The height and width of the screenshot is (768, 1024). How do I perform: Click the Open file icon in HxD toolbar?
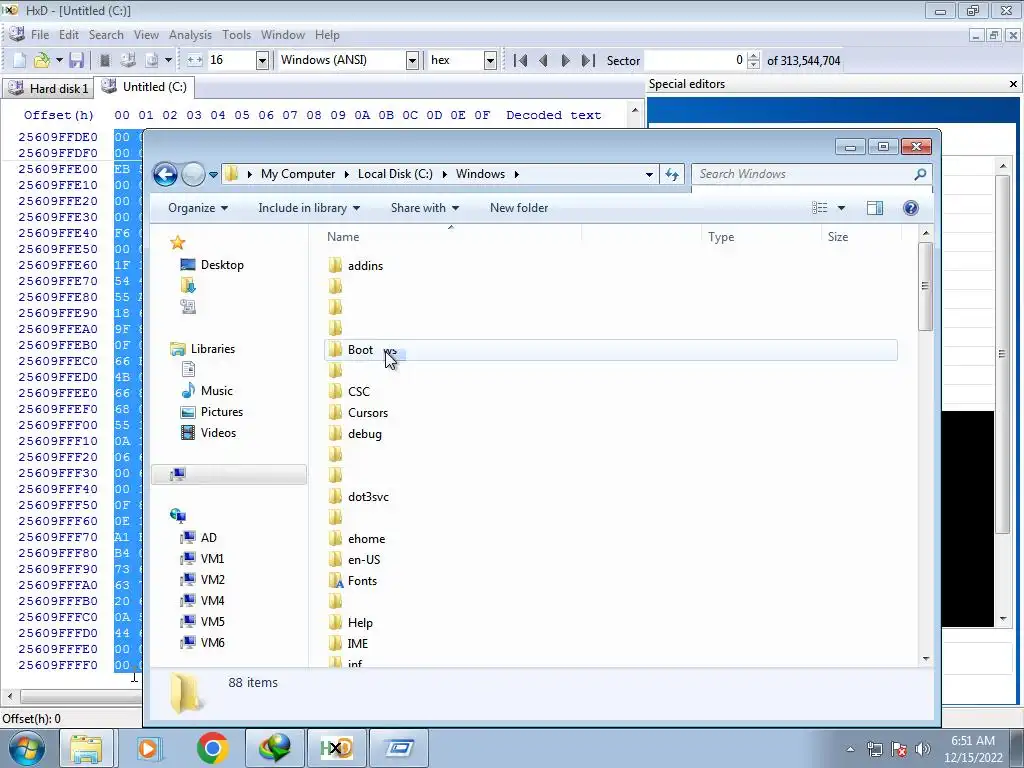click(x=42, y=60)
